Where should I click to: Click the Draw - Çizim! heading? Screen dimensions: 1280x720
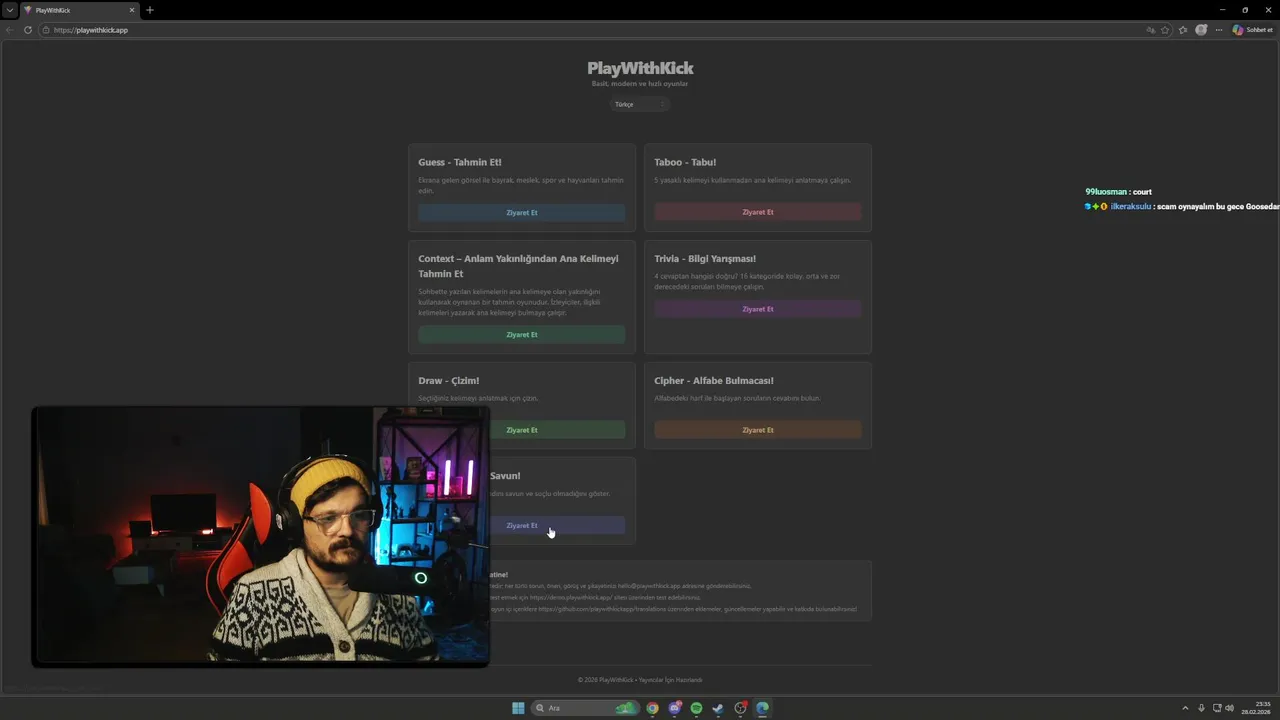(449, 381)
